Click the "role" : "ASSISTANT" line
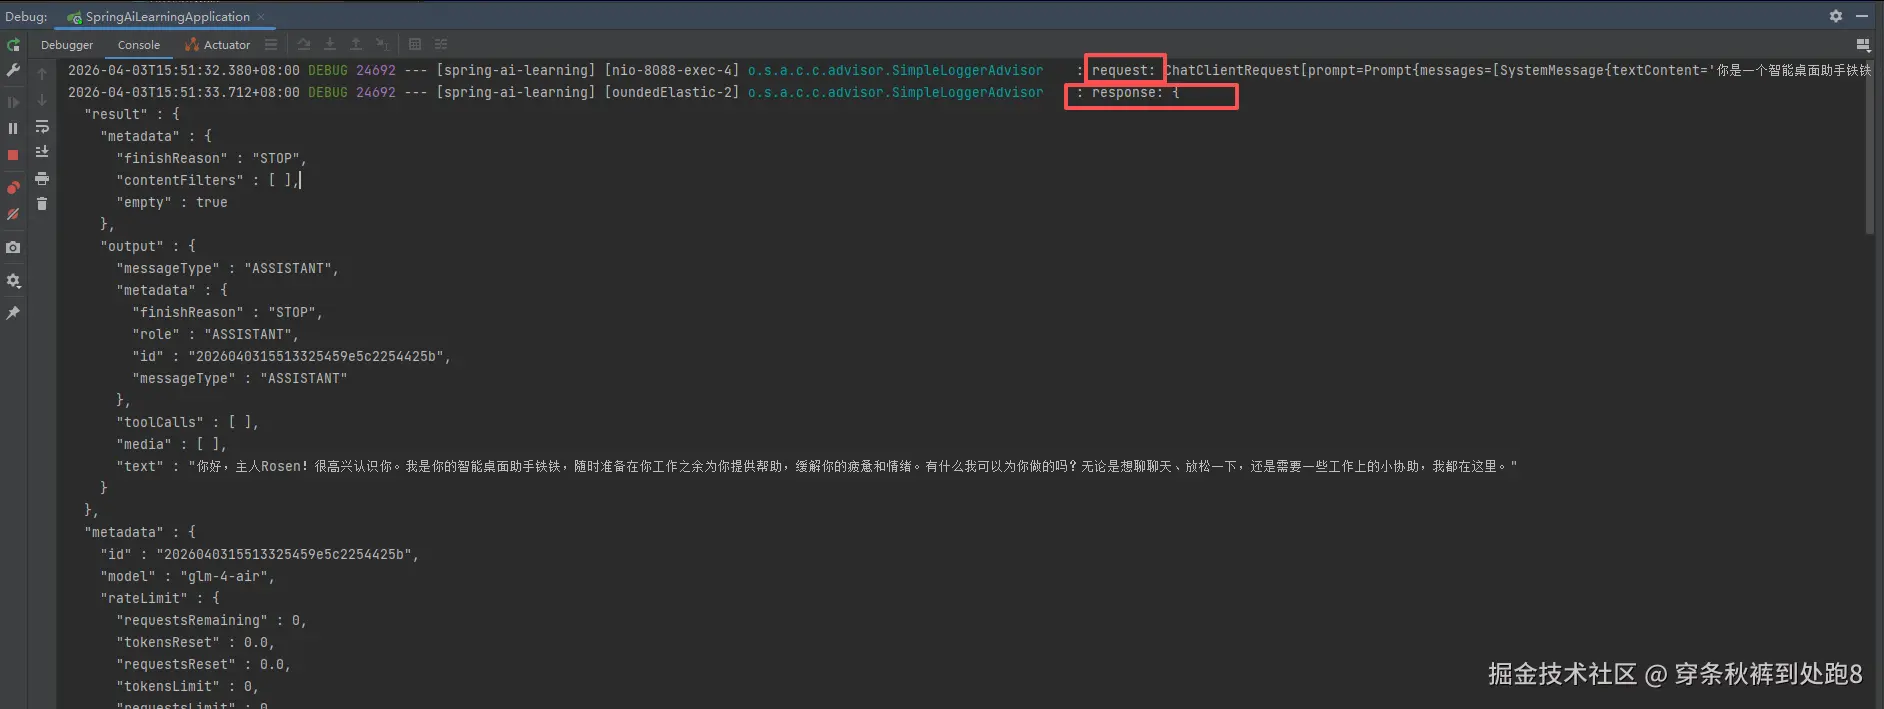 coord(215,334)
